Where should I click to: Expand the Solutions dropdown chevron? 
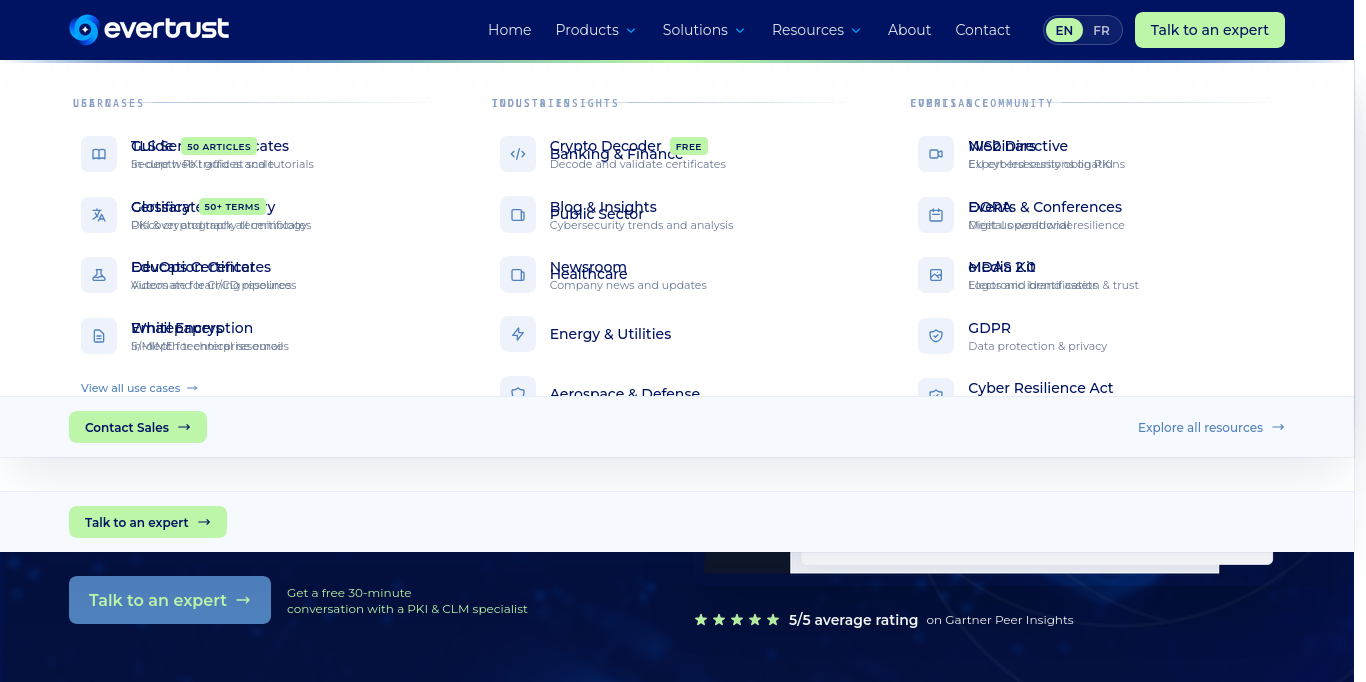coord(740,31)
